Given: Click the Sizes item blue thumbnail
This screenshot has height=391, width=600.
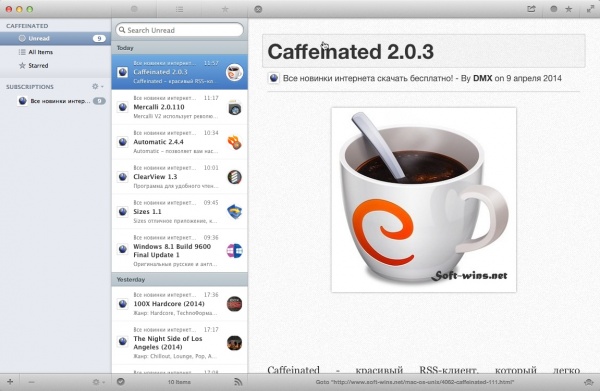Looking at the screenshot, I should tap(235, 212).
